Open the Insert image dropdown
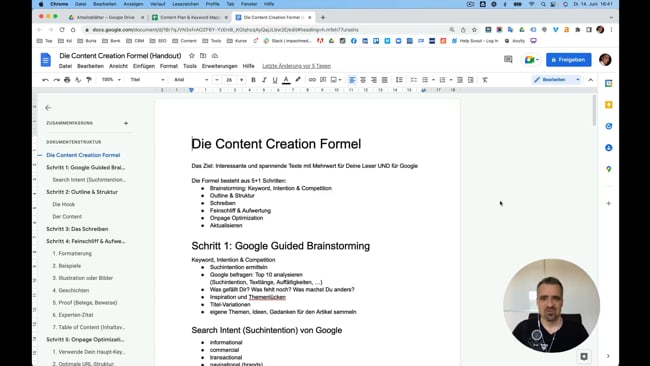 [x=336, y=80]
